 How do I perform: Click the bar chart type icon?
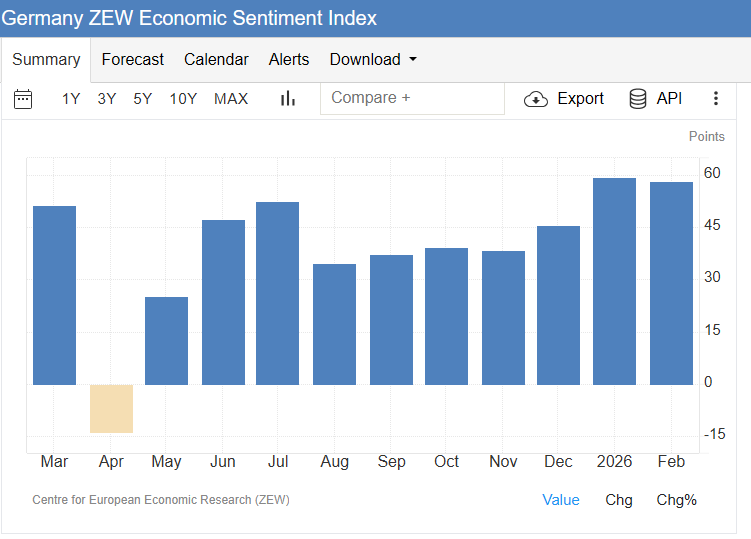click(x=288, y=98)
